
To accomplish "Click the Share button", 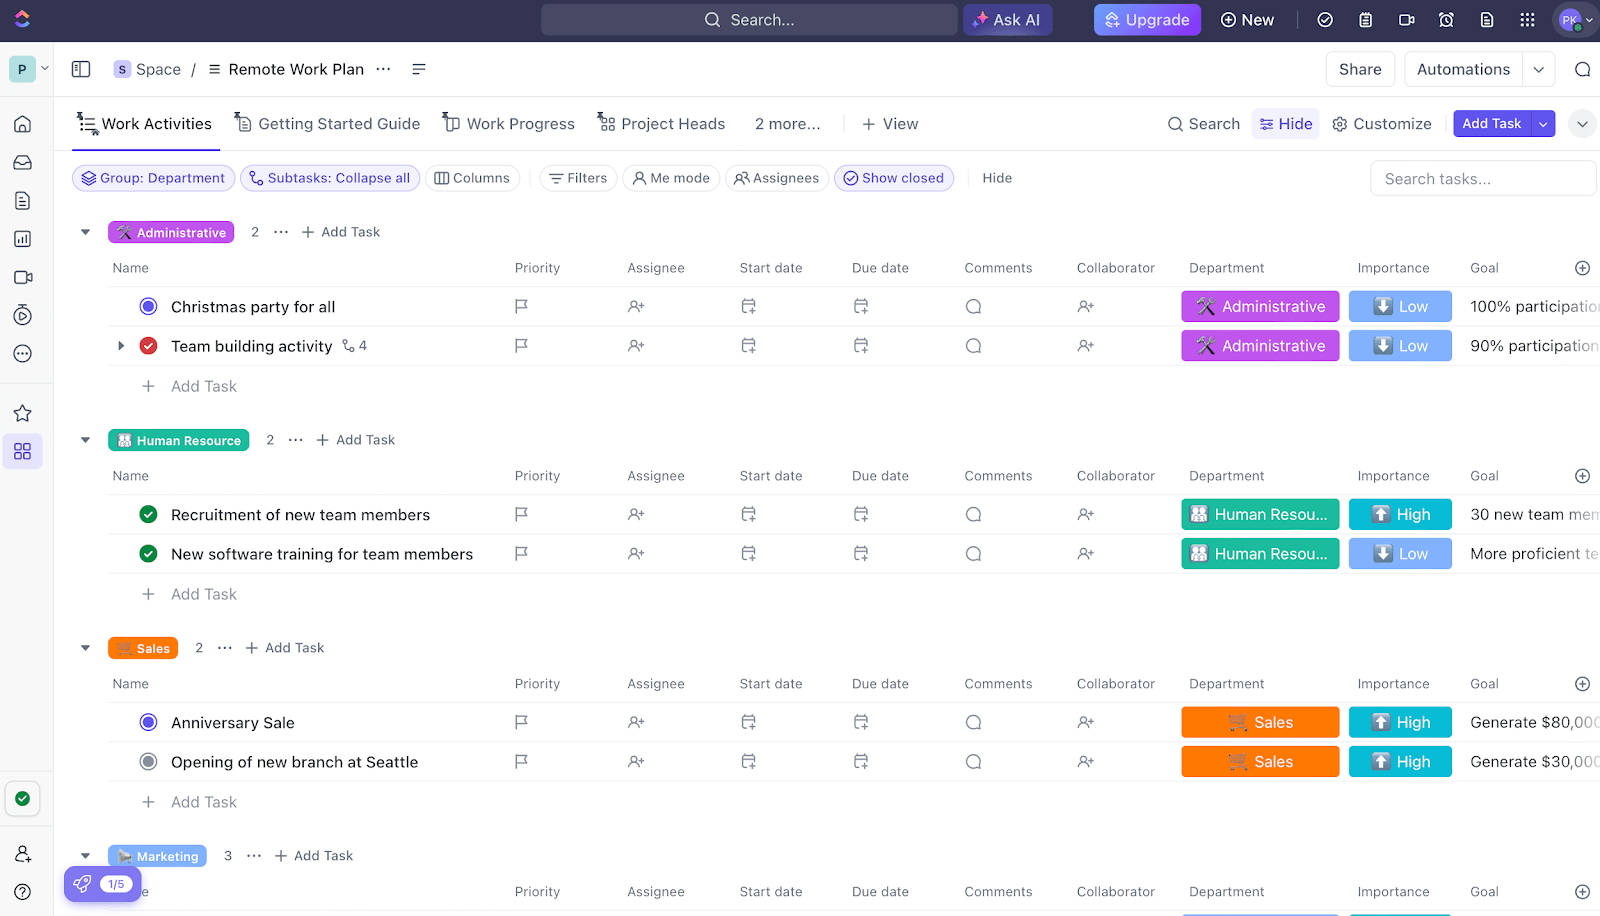I will coord(1360,69).
